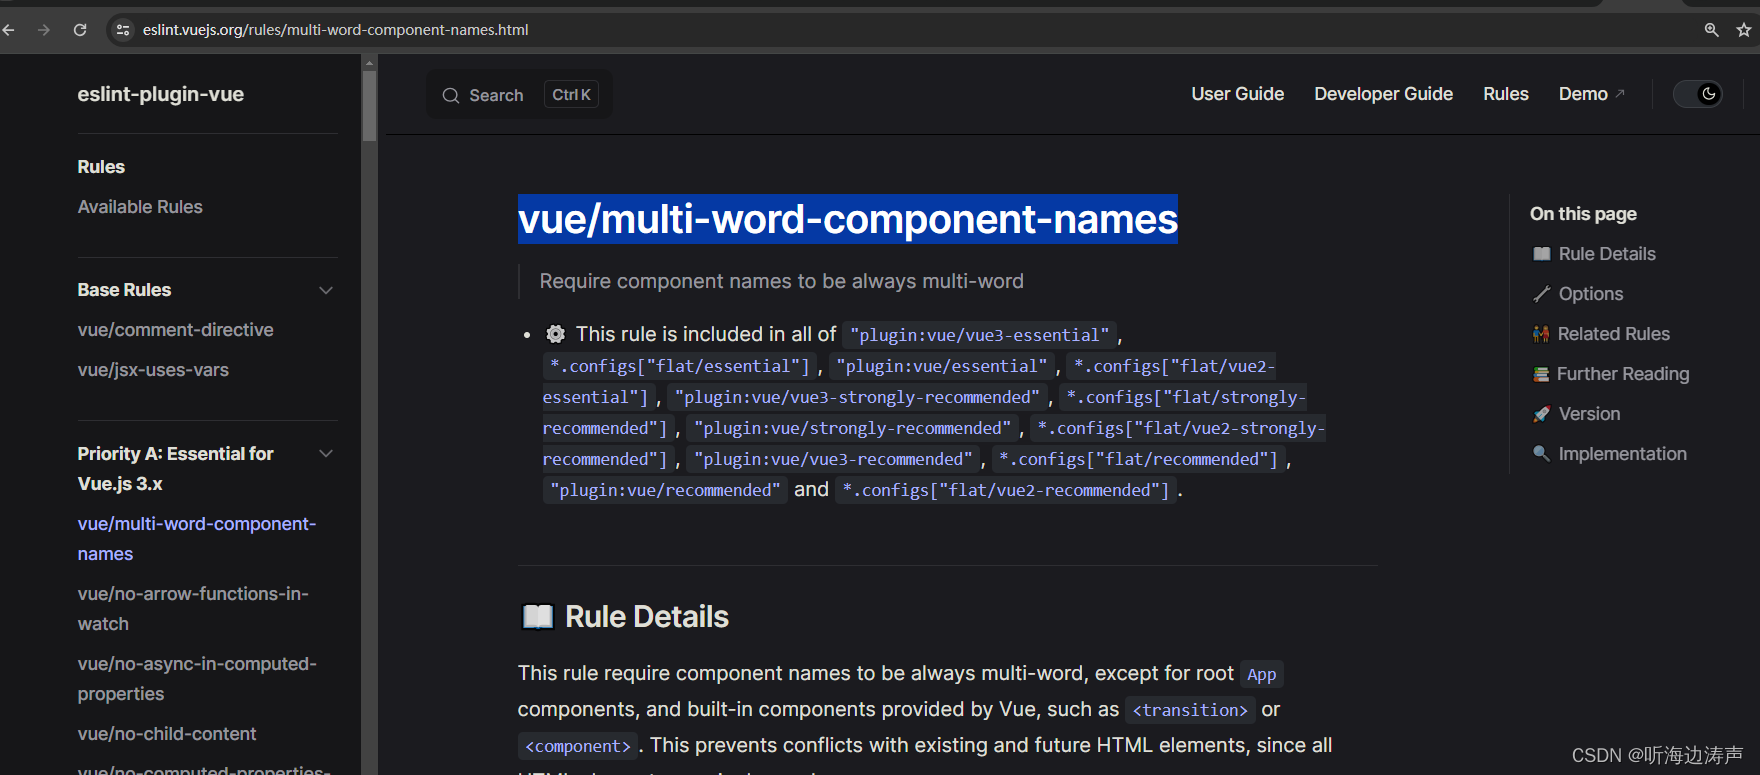Open vue/comment-directive rule

pyautogui.click(x=176, y=330)
